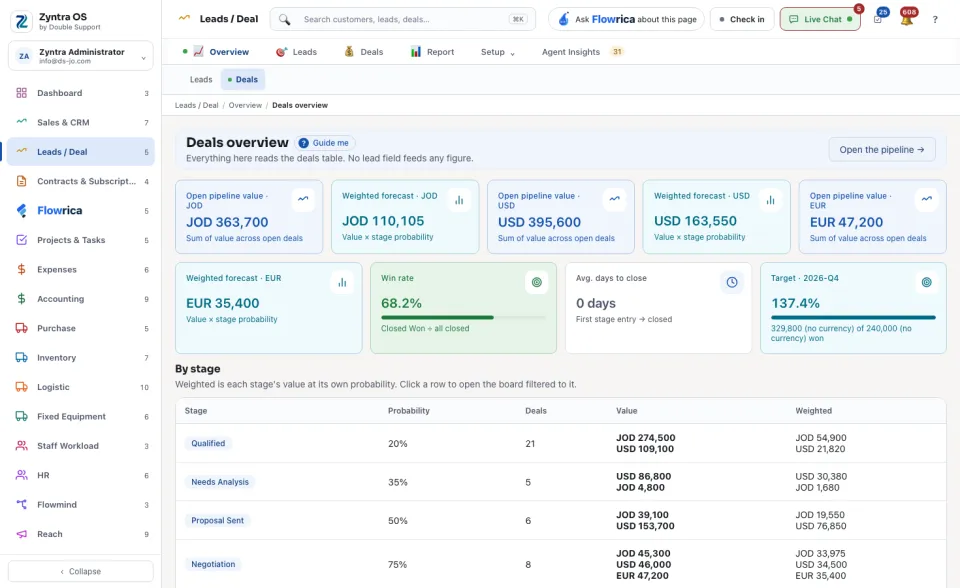The width and height of the screenshot is (960, 588).
Task: Open the Needs Analysis stage row
Action: point(560,482)
